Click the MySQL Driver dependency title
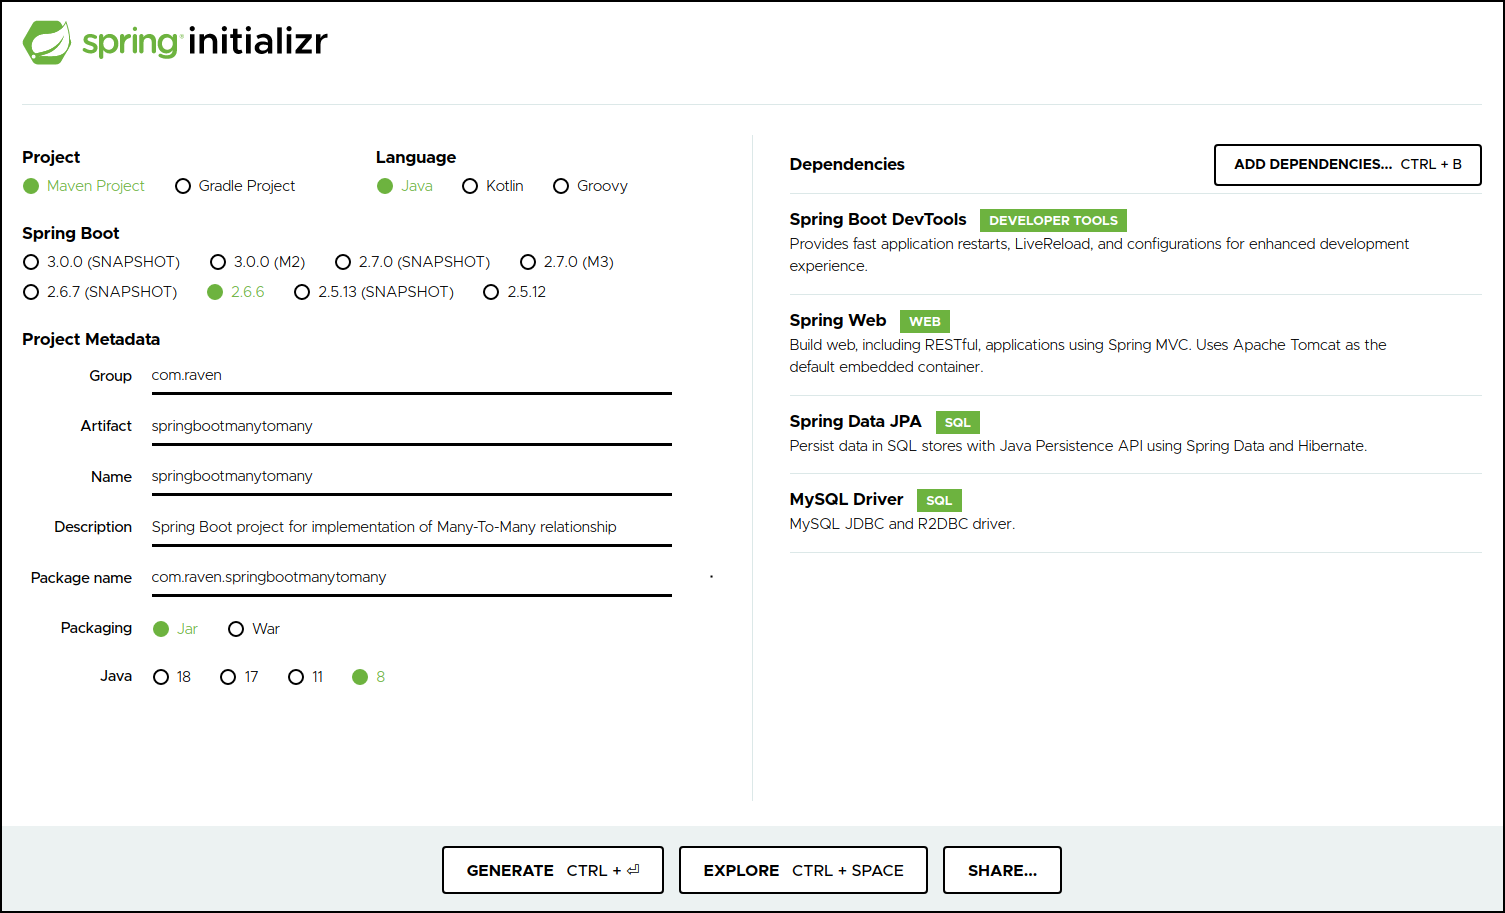The width and height of the screenshot is (1505, 913). click(846, 499)
